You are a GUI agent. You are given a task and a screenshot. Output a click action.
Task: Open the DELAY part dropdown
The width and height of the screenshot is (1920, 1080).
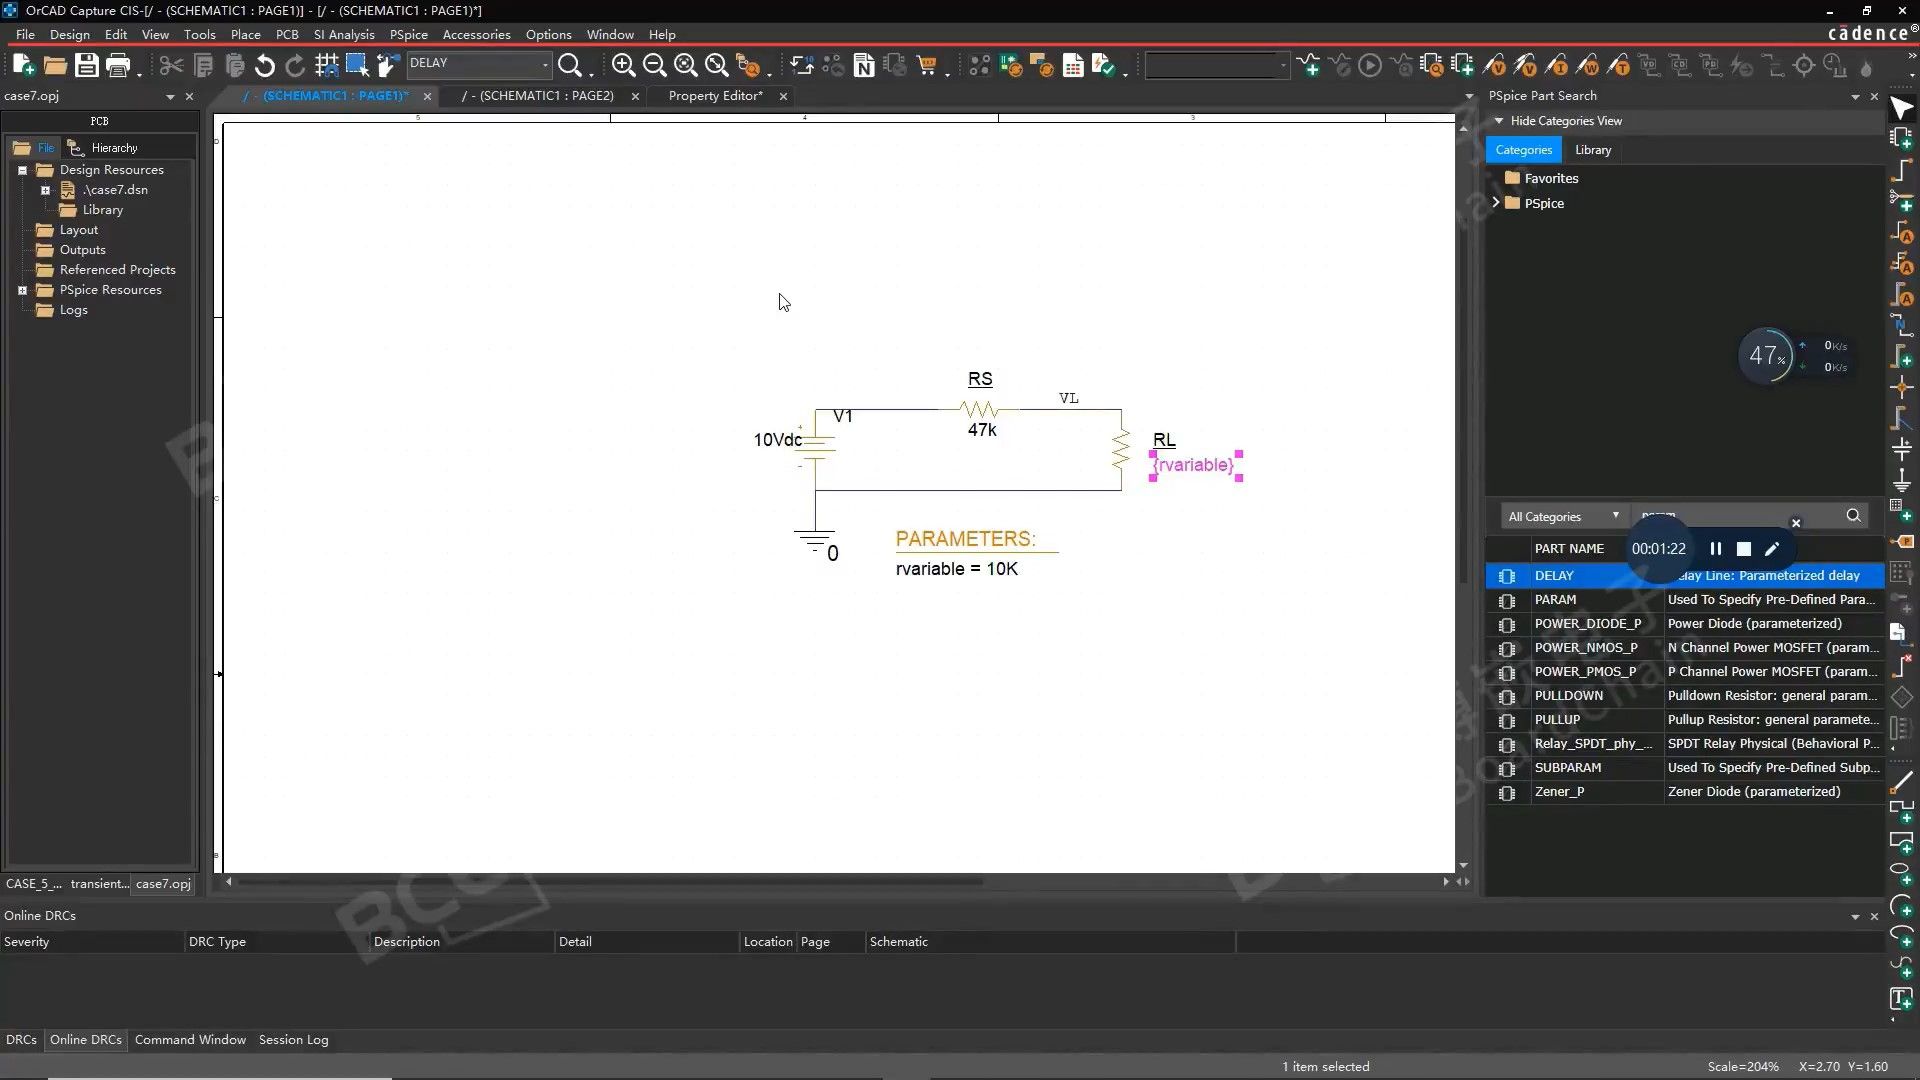[x=545, y=64]
